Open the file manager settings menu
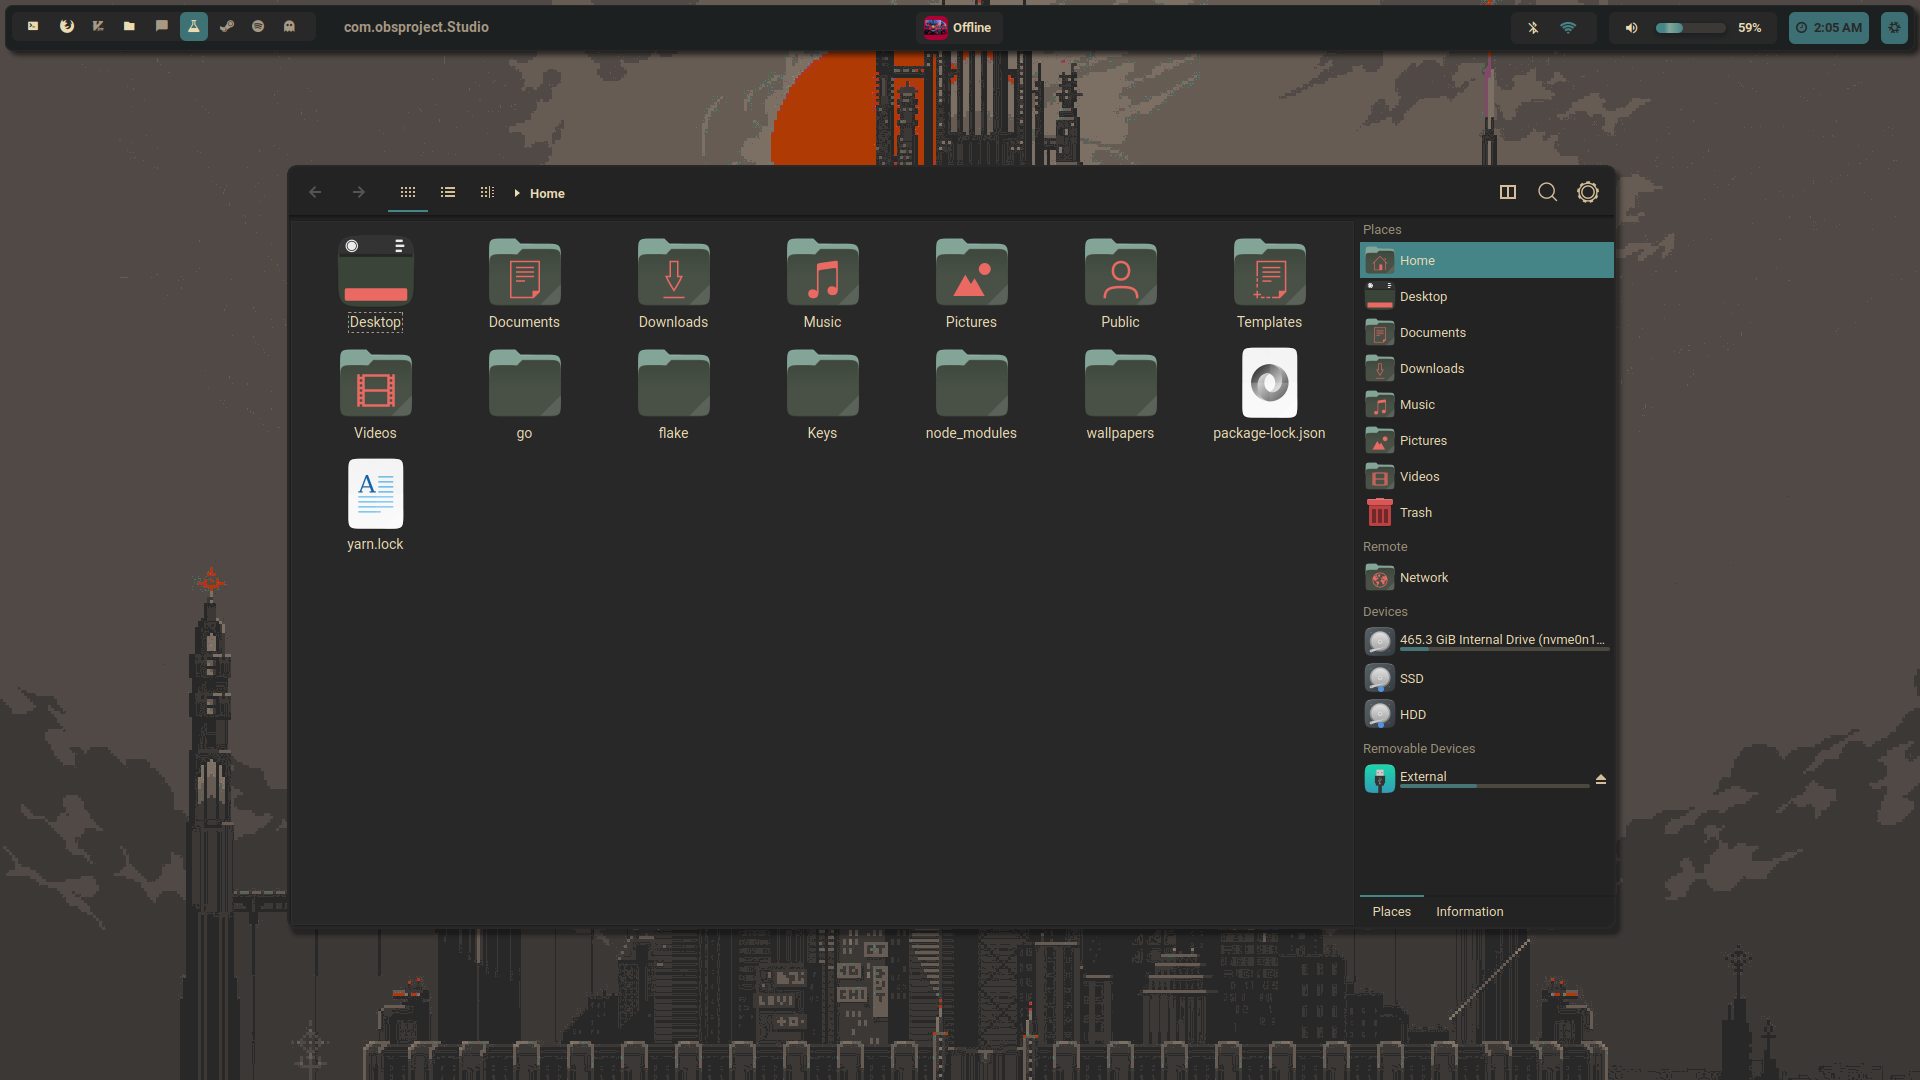 pos(1588,192)
